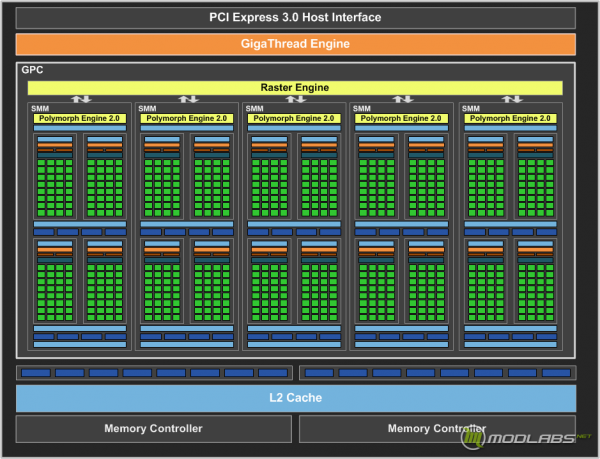600x459 pixels.
Task: Select the left Memory Controller block
Action: tap(153, 428)
